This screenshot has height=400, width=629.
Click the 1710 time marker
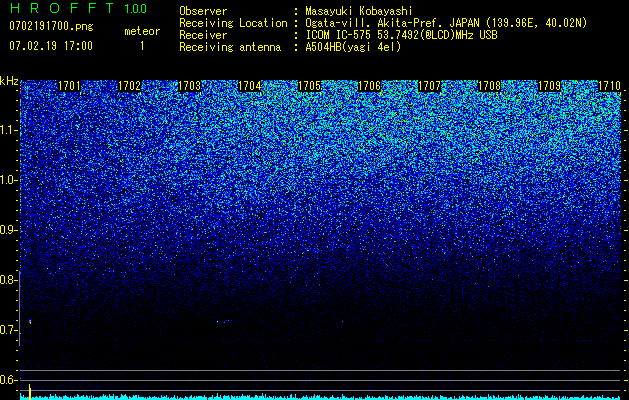click(x=609, y=86)
